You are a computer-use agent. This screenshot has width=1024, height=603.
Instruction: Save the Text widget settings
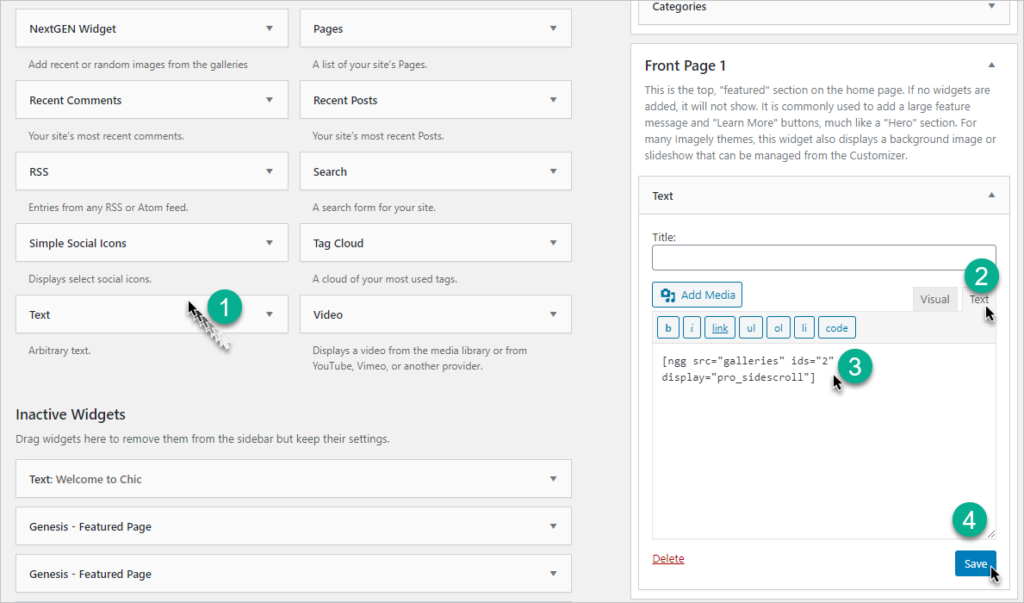[975, 562]
